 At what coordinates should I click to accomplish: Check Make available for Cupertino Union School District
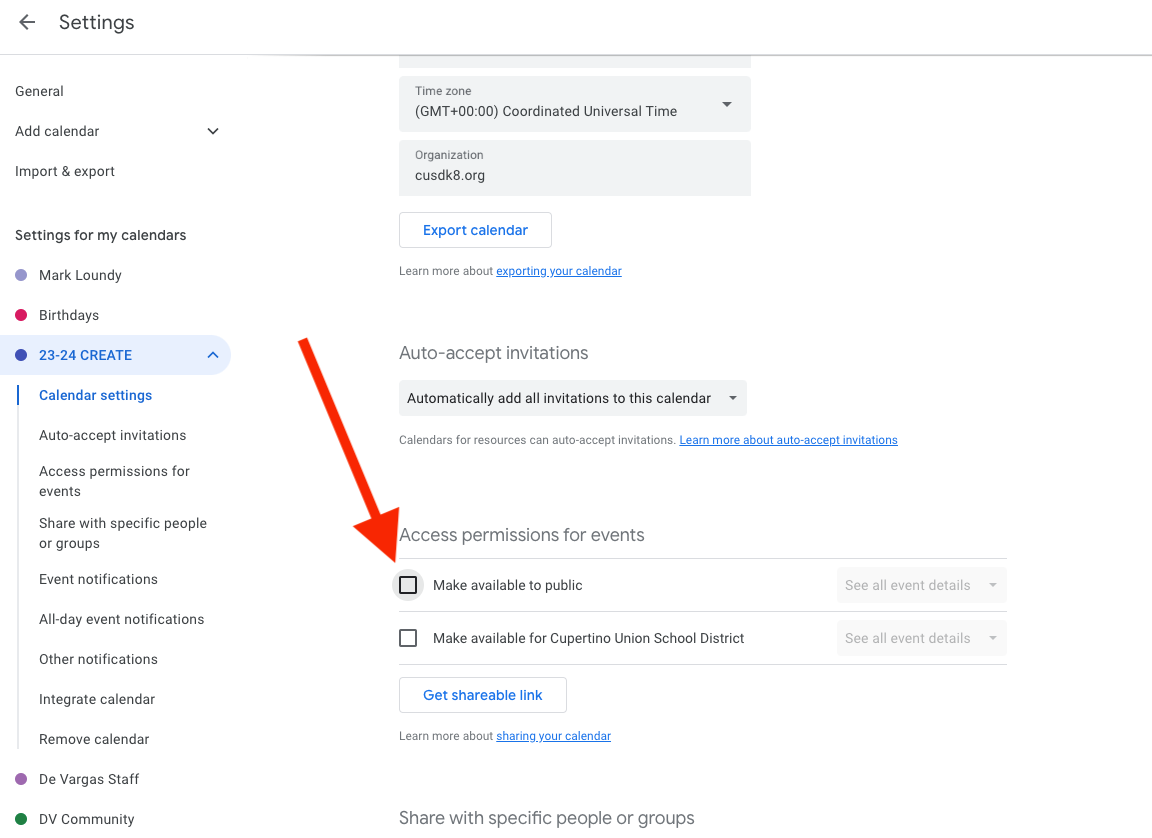pos(408,638)
